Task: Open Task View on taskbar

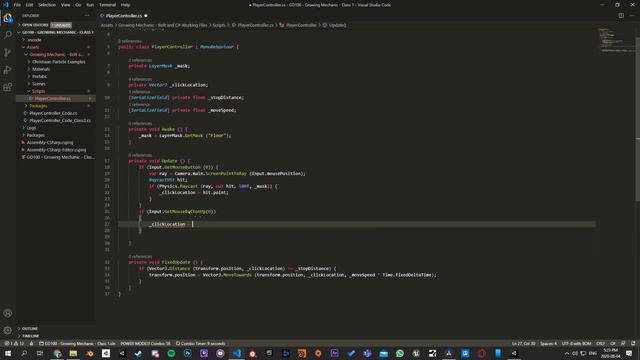Action: click(x=40, y=353)
